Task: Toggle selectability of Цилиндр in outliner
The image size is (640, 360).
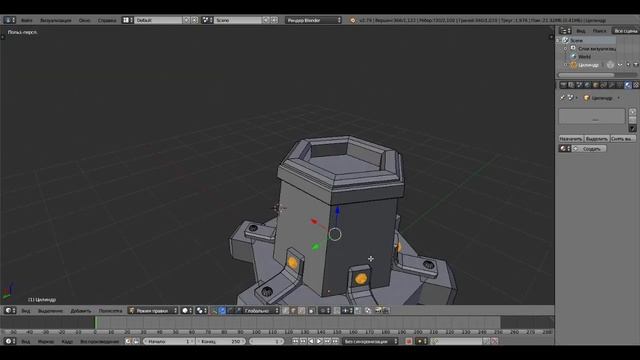Action: (x=628, y=64)
